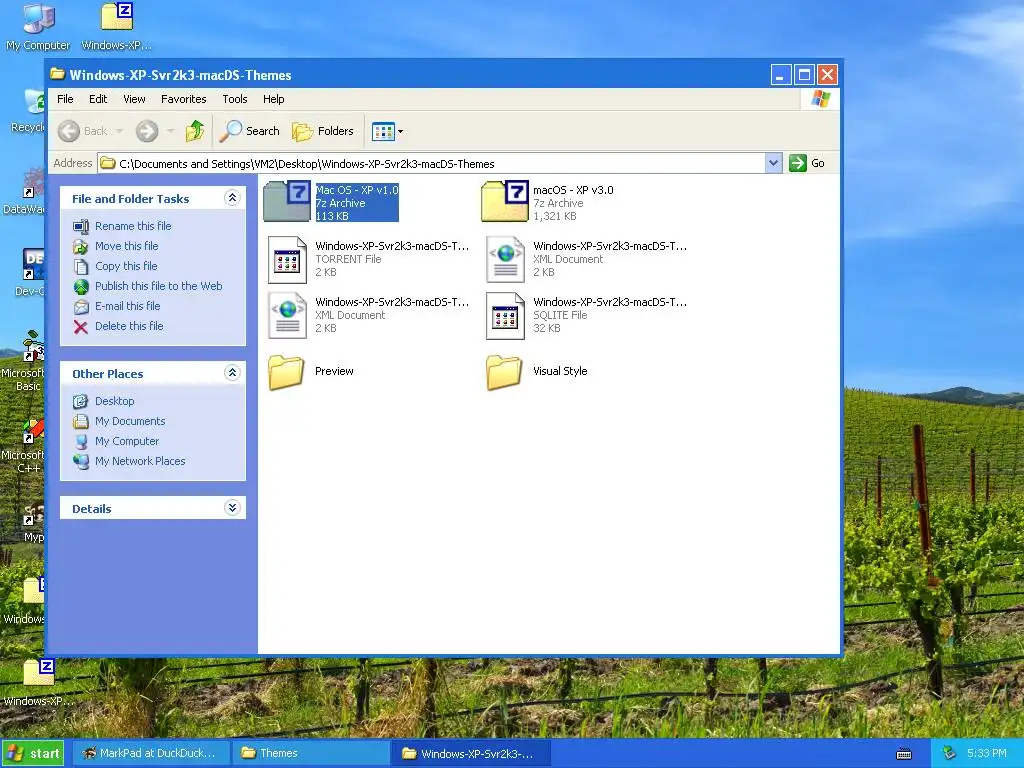Open the Edit menu
The image size is (1024, 768).
pyautogui.click(x=98, y=99)
